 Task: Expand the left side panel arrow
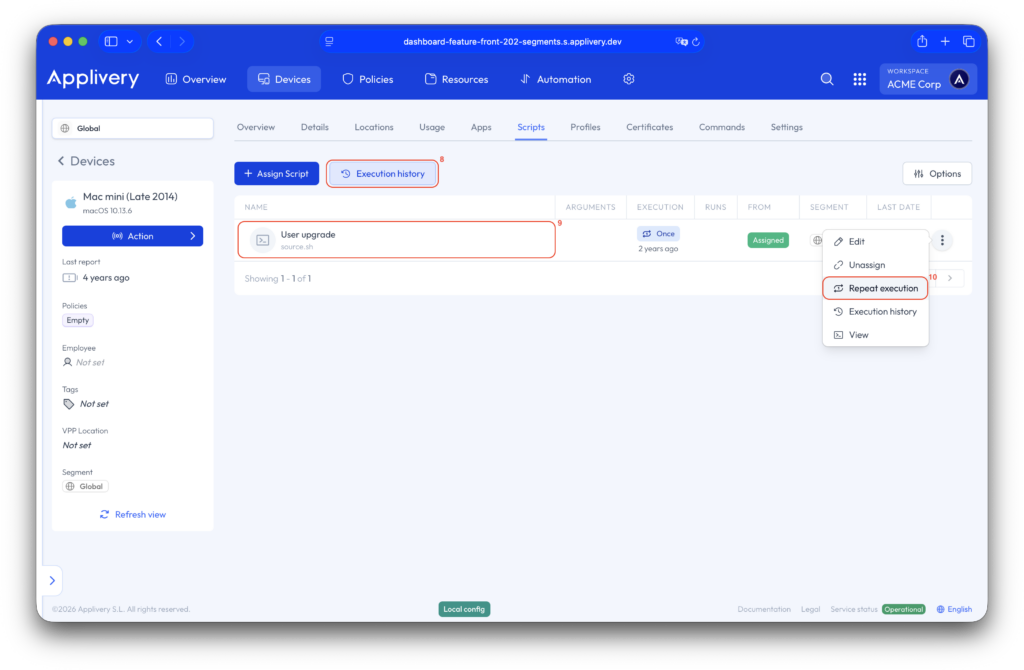coord(50,580)
